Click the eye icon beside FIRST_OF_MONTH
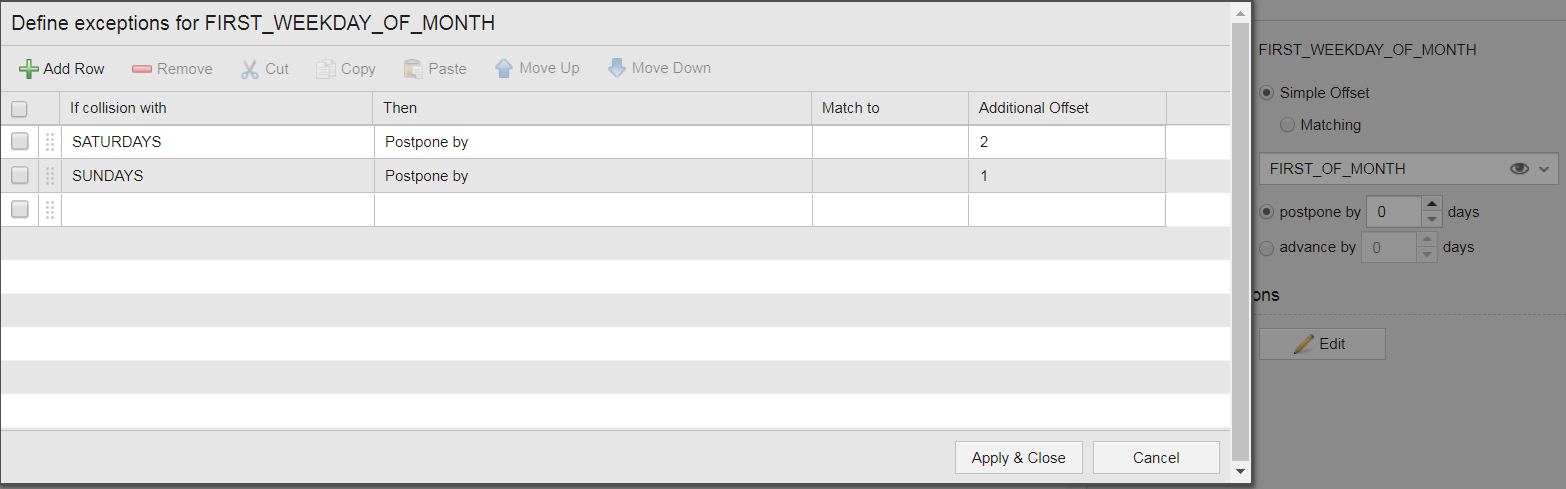The height and width of the screenshot is (489, 1566). (1520, 169)
